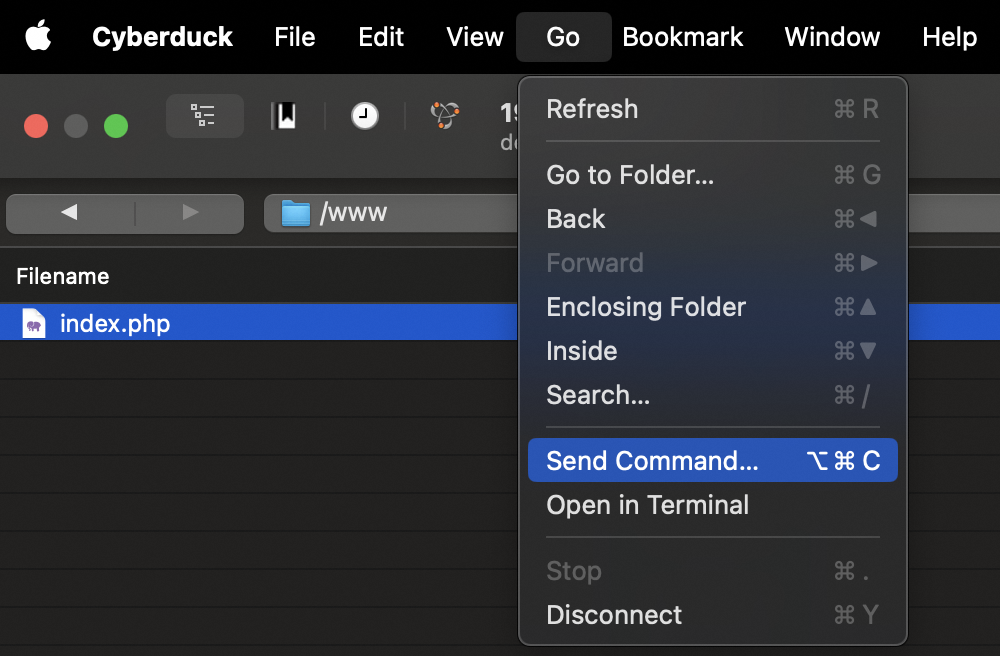Choose Go to Folder… menu entry
Image resolution: width=1000 pixels, height=656 pixels.
coord(630,175)
